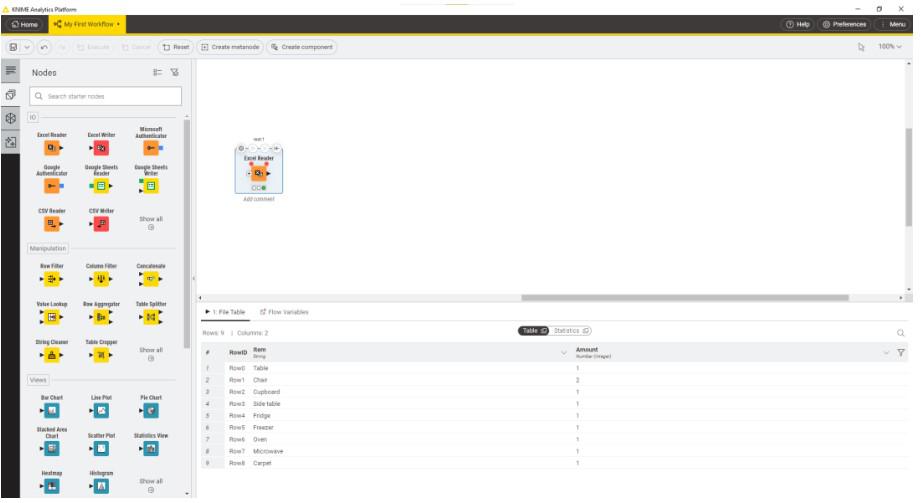Choose the Google Authenticator node
The image size is (921, 503).
(x=52, y=186)
